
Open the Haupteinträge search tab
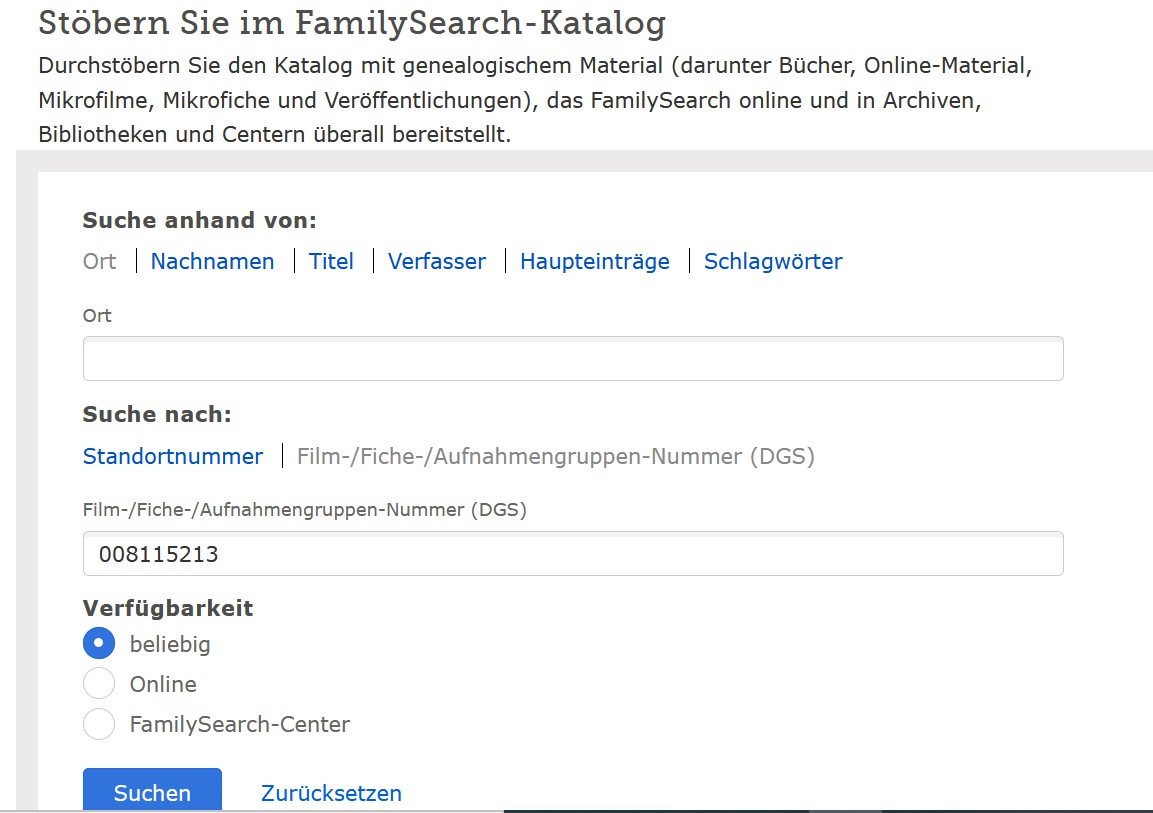pyautogui.click(x=595, y=261)
